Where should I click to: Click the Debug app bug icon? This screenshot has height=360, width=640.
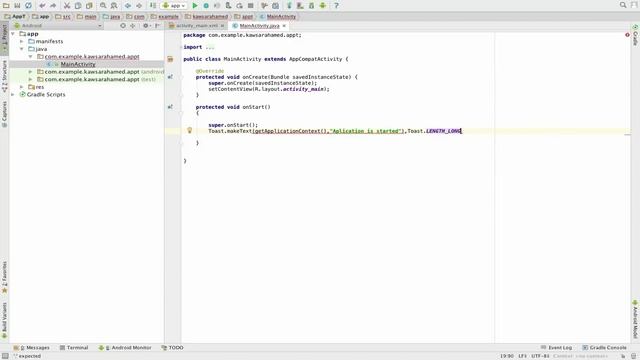(x=206, y=5)
